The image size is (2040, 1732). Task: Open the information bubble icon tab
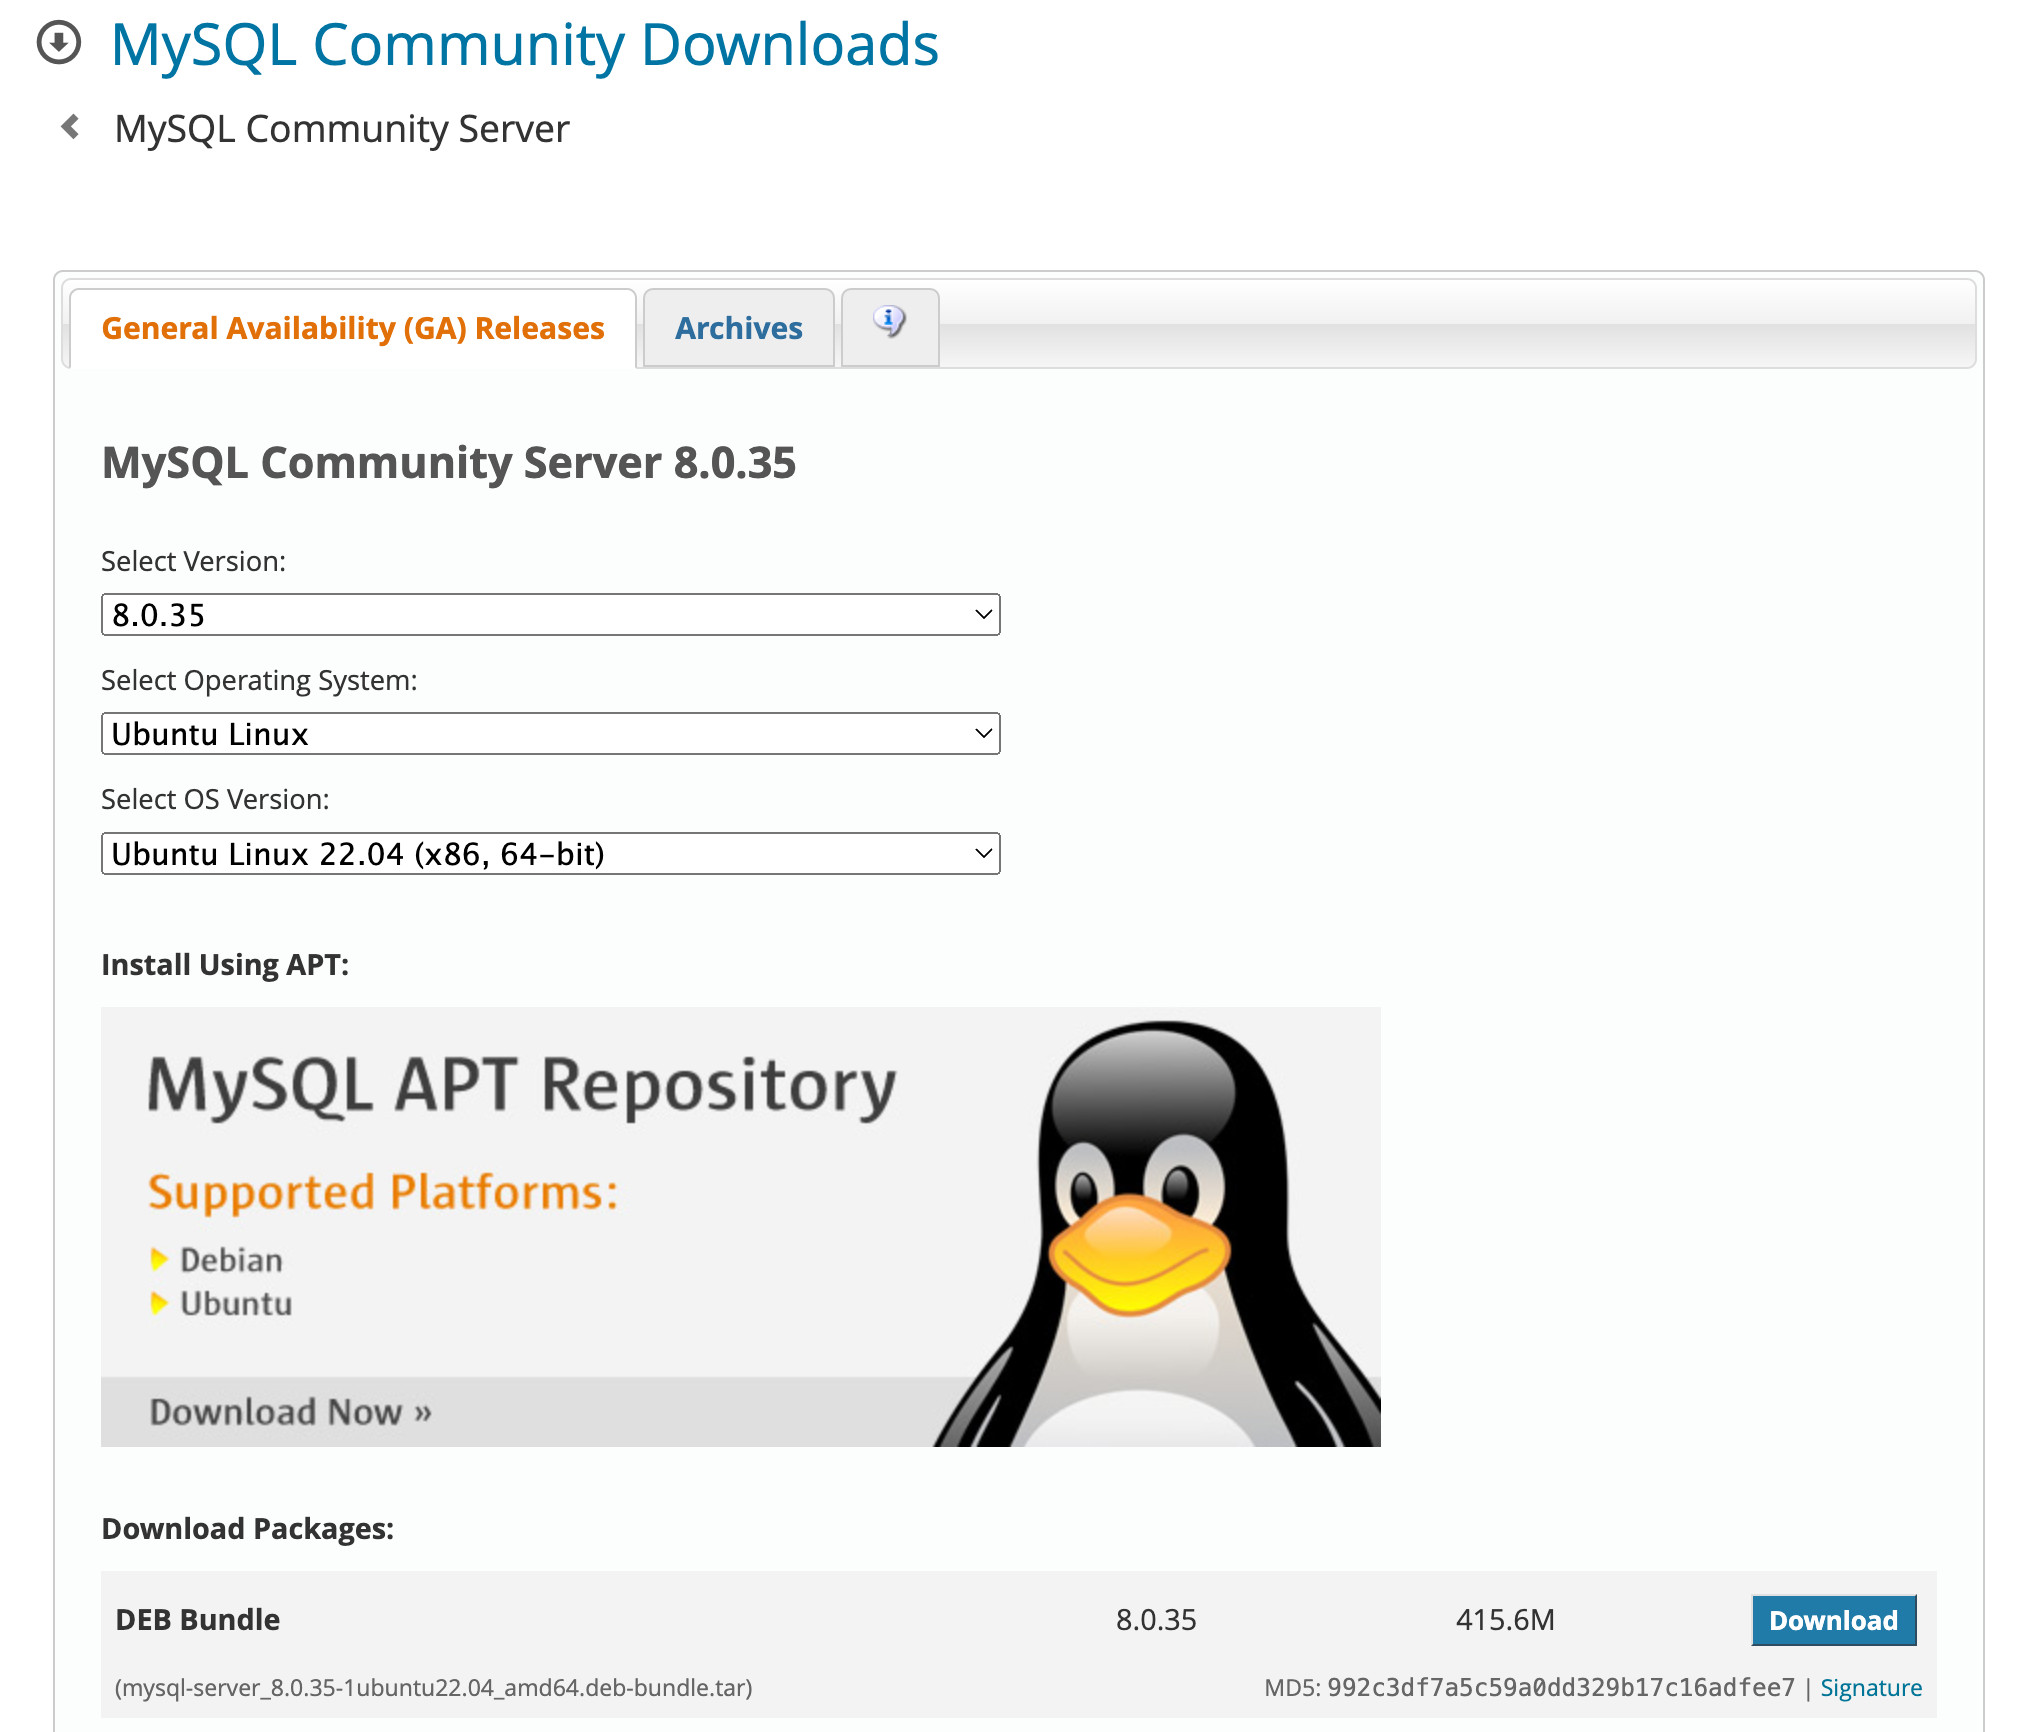pos(889,323)
